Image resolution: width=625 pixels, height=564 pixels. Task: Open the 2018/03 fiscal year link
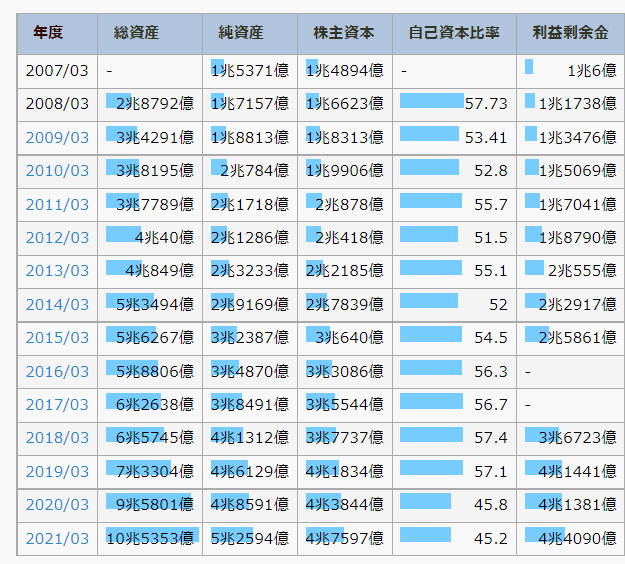(57, 438)
